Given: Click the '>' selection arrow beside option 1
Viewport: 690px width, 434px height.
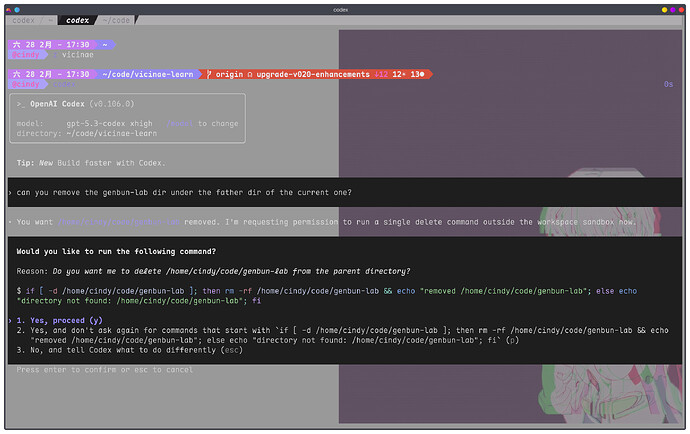Looking at the screenshot, I should [10, 320].
